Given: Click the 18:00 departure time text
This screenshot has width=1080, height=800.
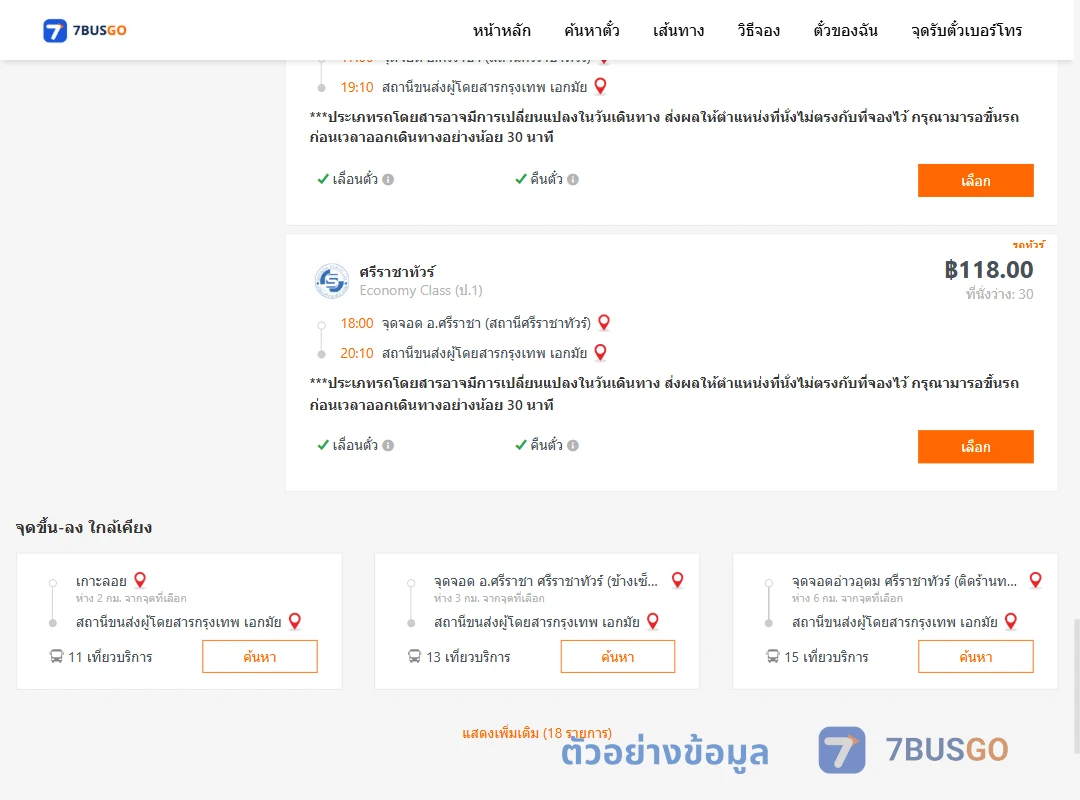Looking at the screenshot, I should tap(357, 323).
